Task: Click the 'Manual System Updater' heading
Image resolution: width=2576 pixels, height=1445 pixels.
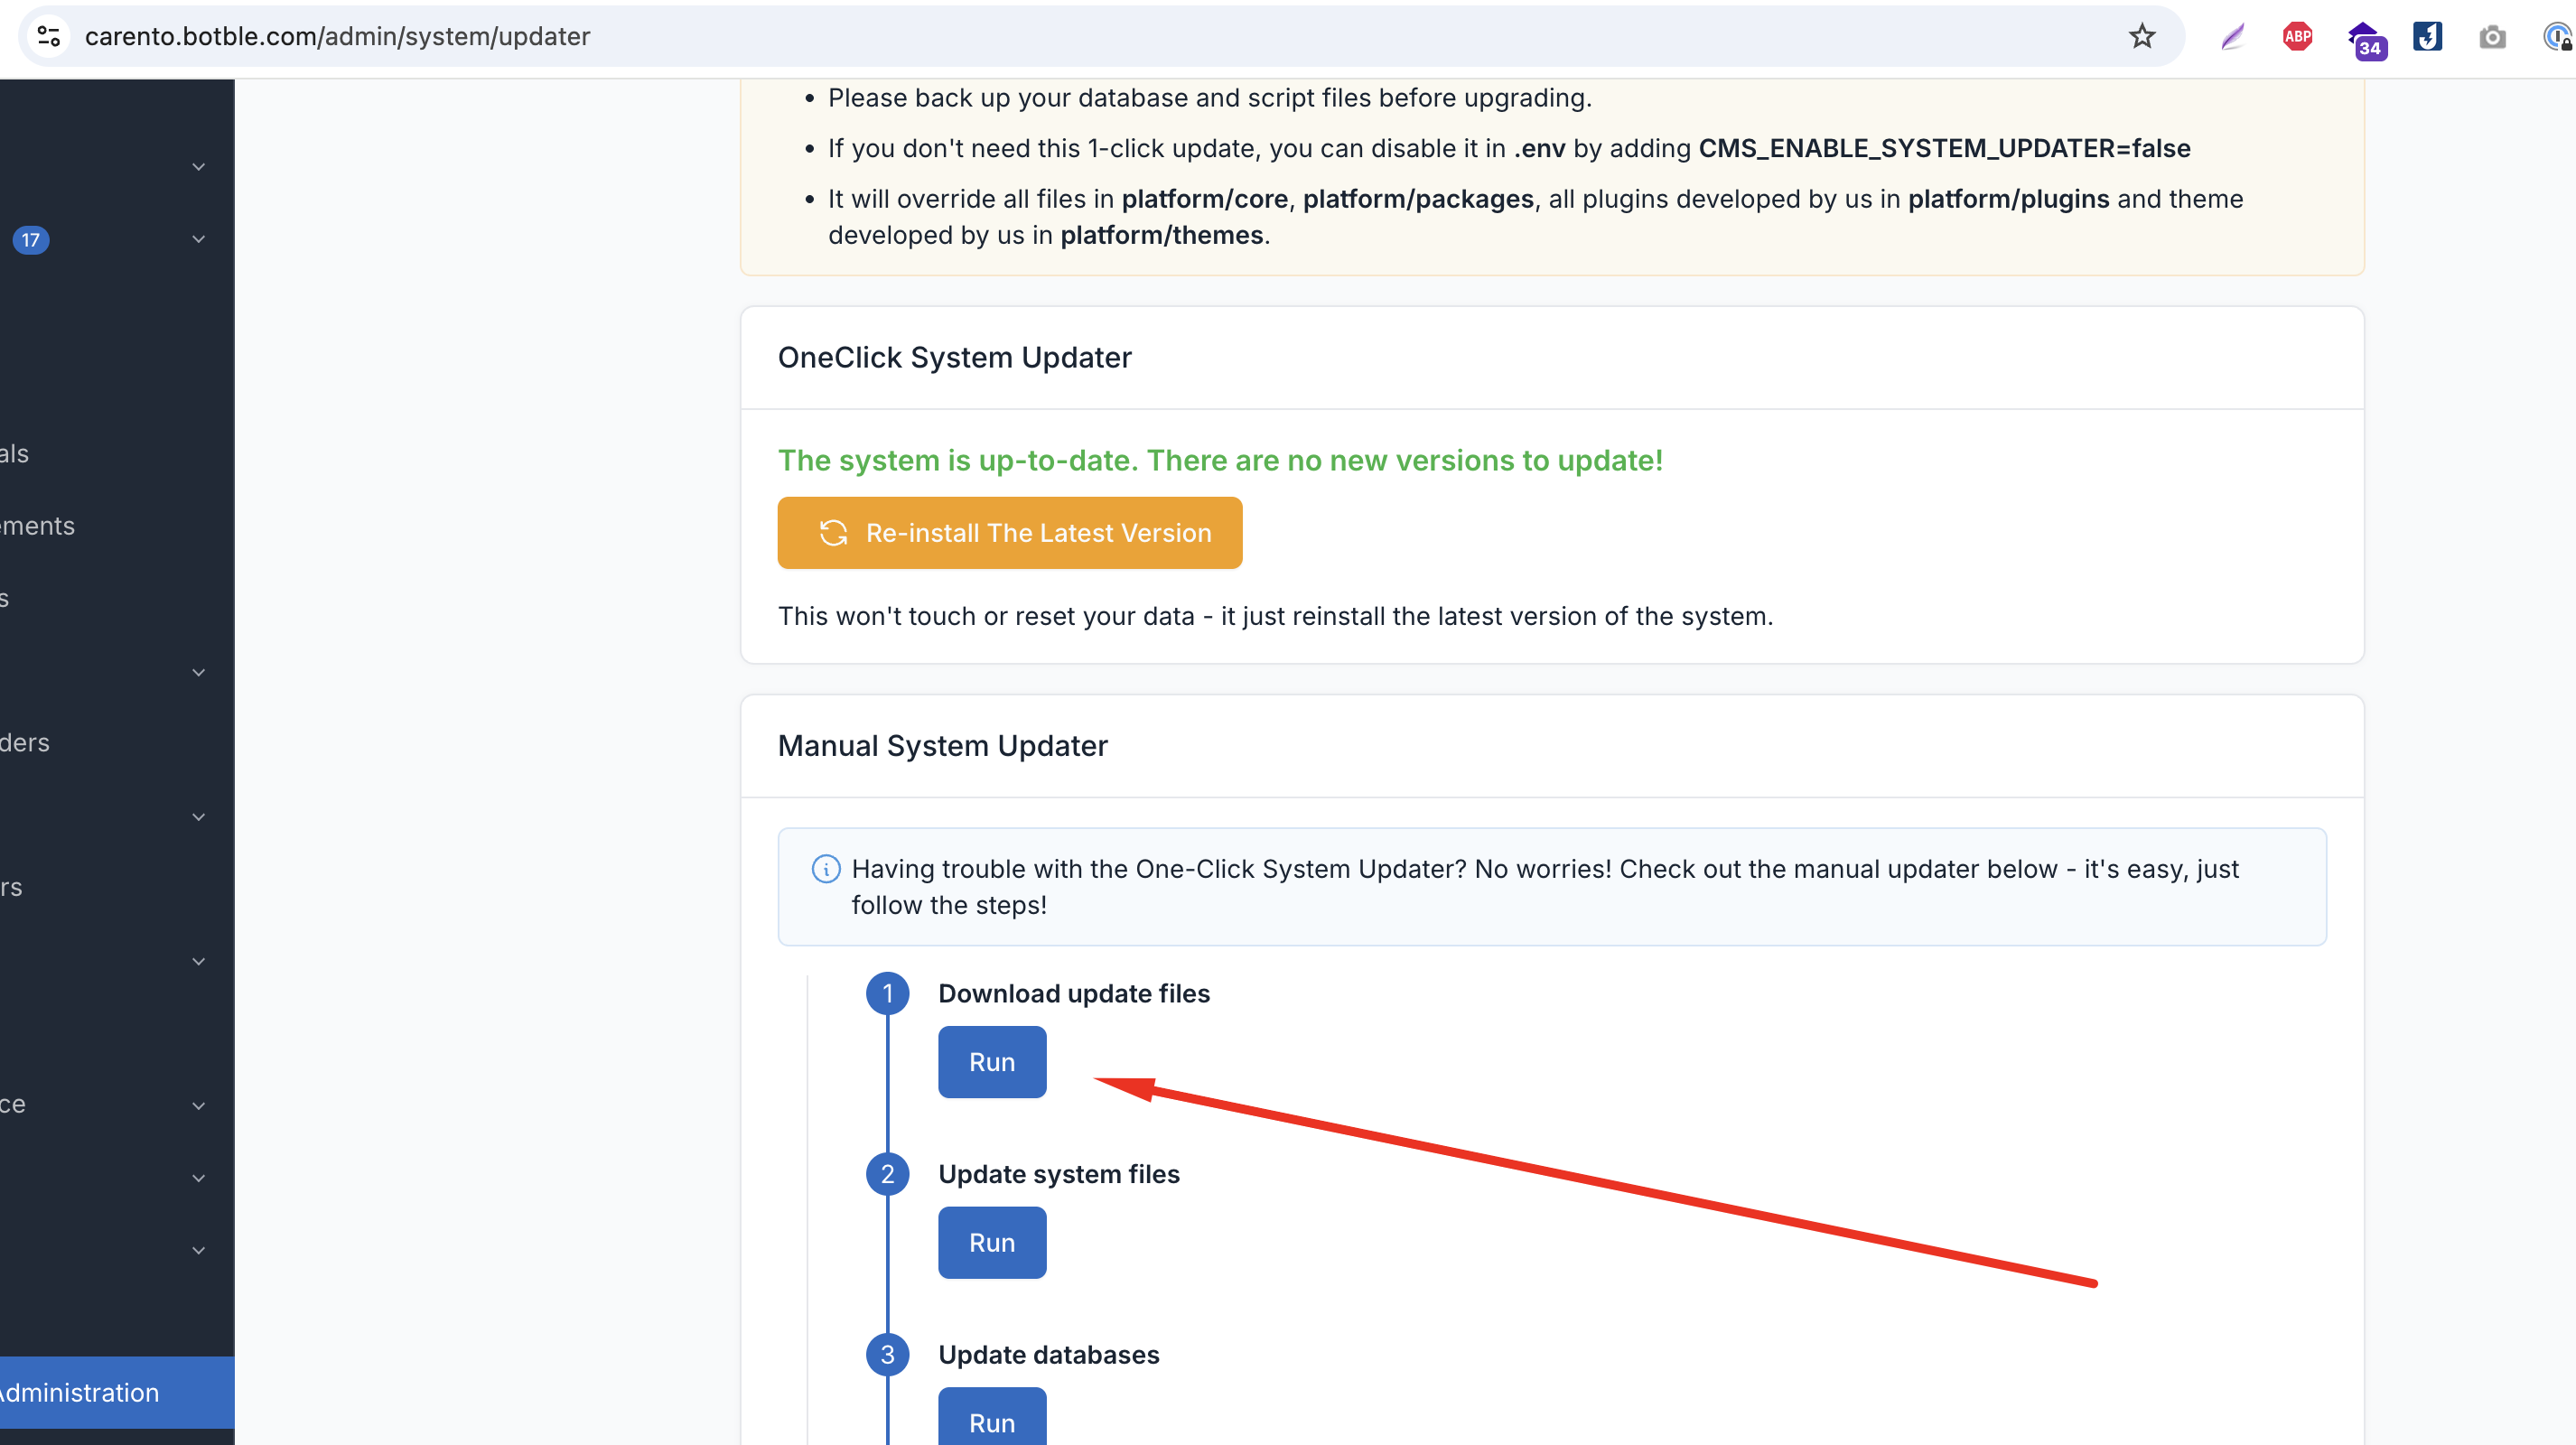Action: [943, 746]
